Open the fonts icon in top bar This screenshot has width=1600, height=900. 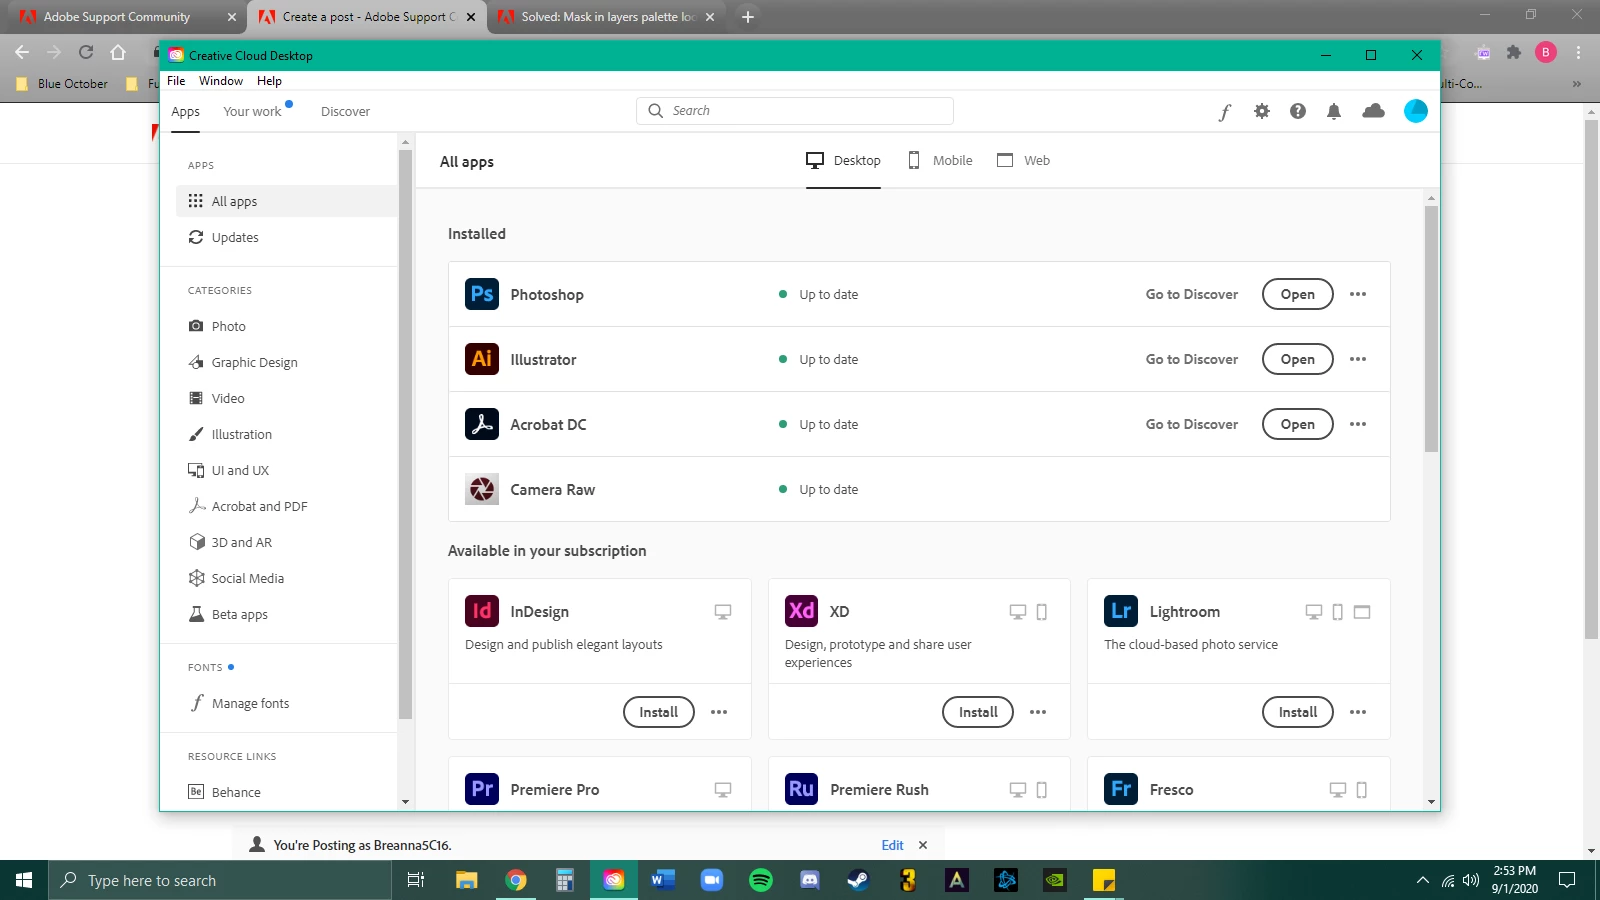pyautogui.click(x=1225, y=112)
